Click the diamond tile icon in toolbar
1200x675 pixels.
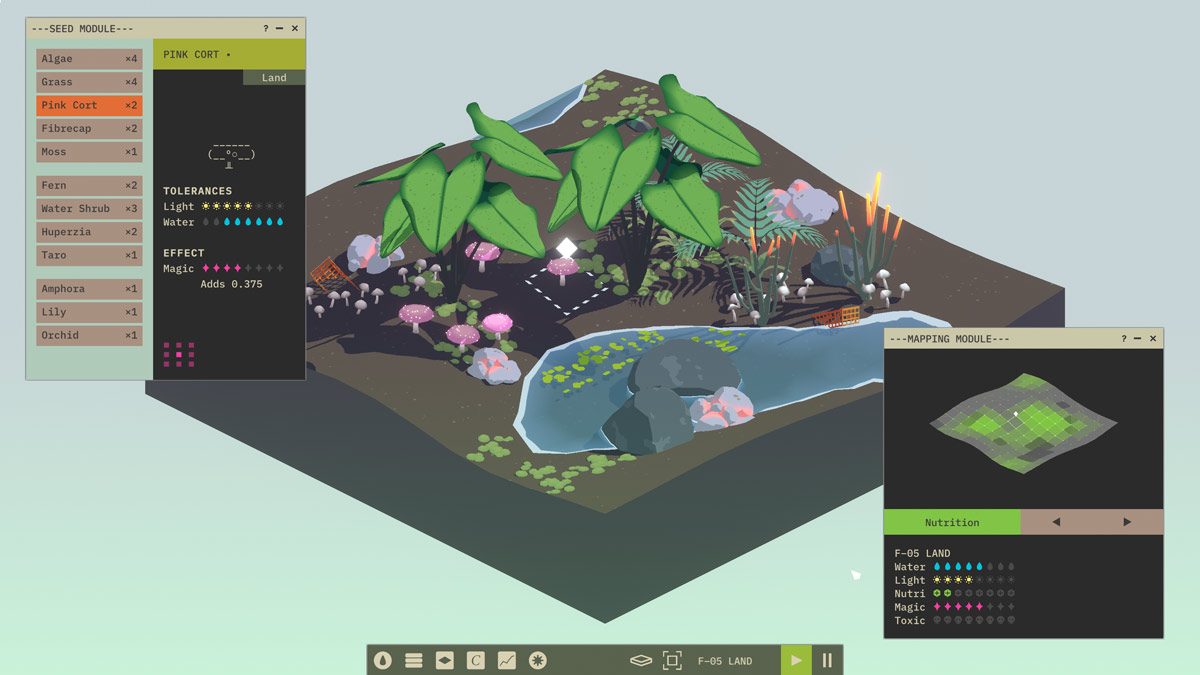click(444, 660)
